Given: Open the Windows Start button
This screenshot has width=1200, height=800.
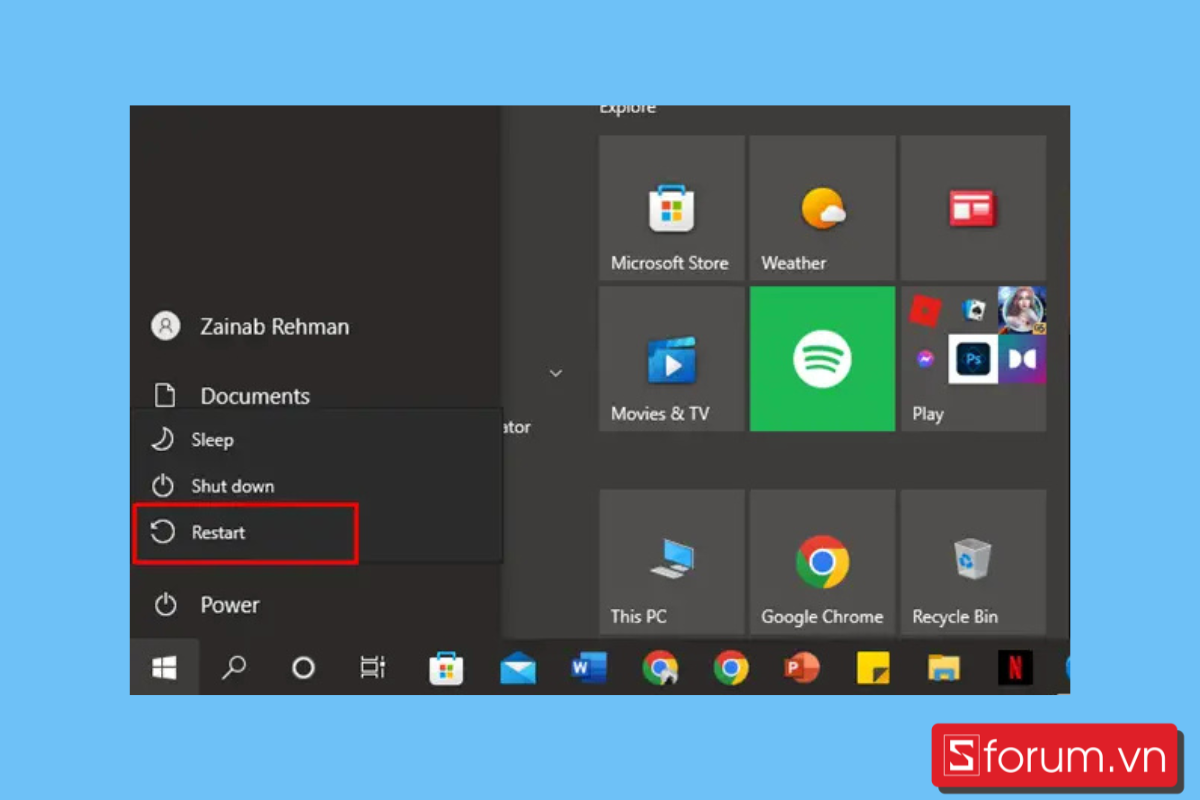Looking at the screenshot, I should coord(165,668).
